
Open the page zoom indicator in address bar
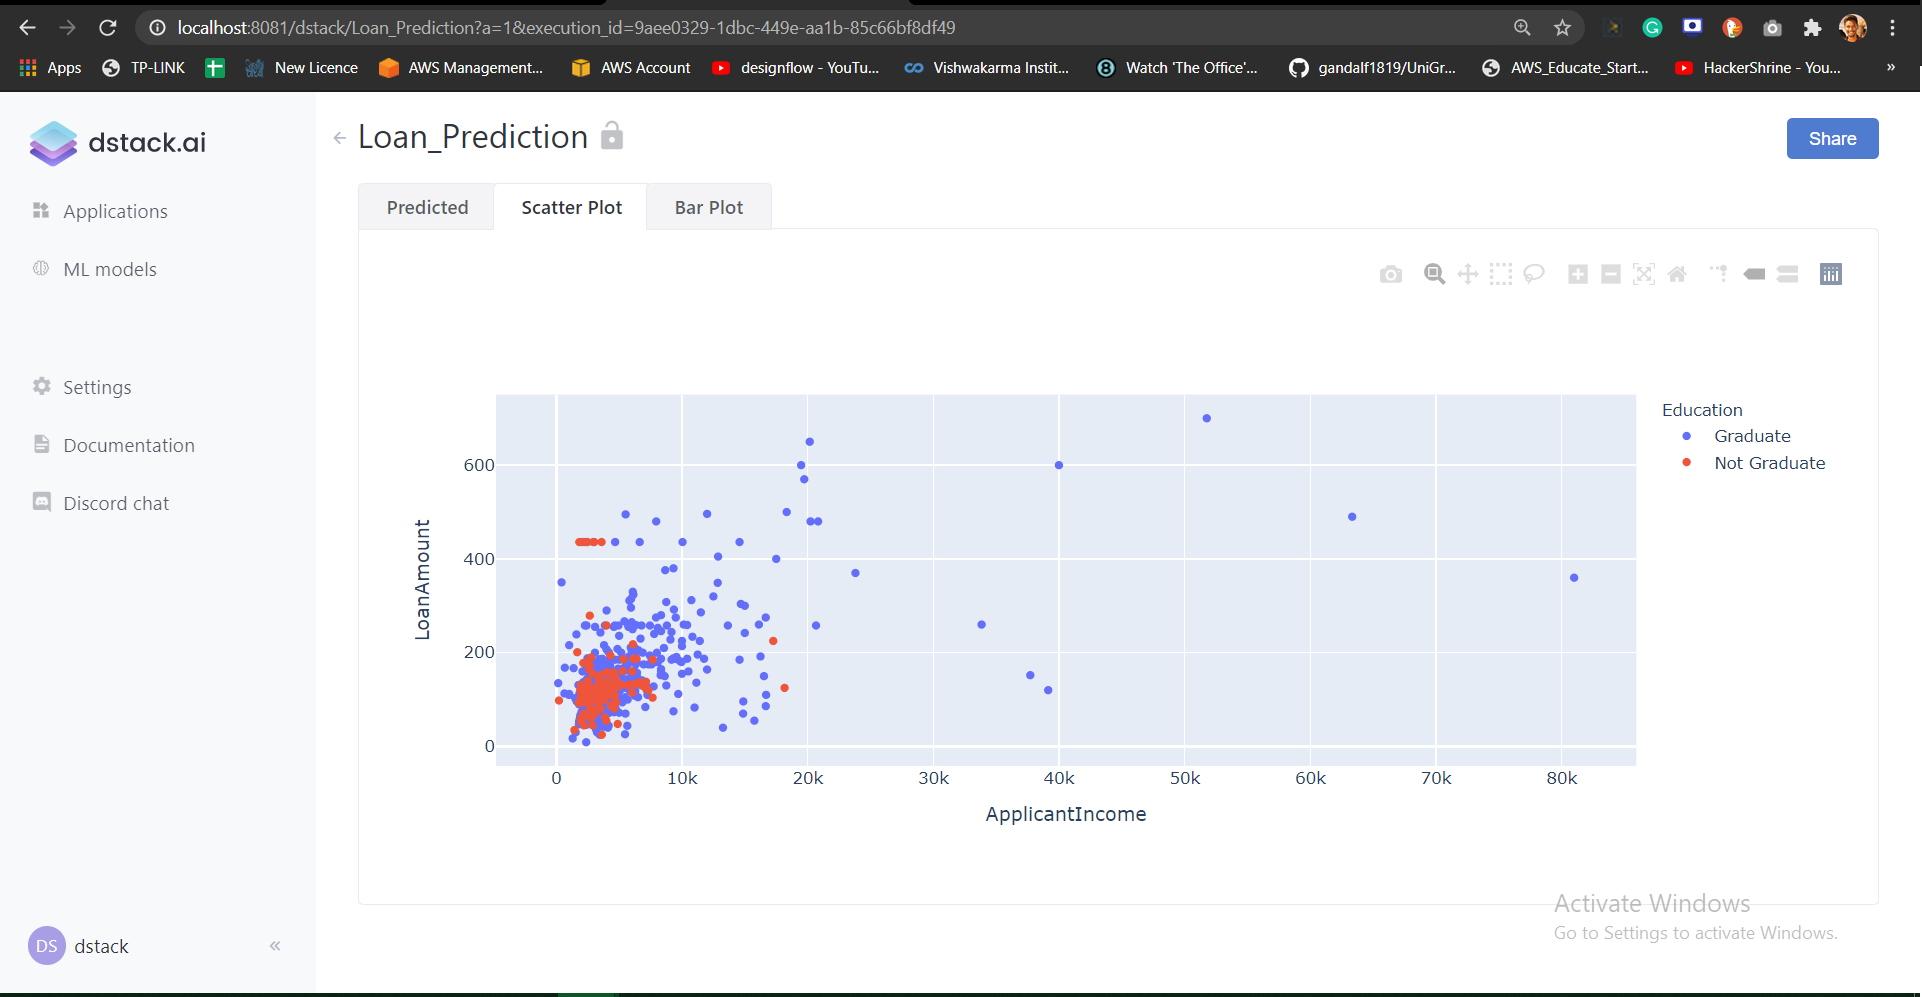[1522, 28]
